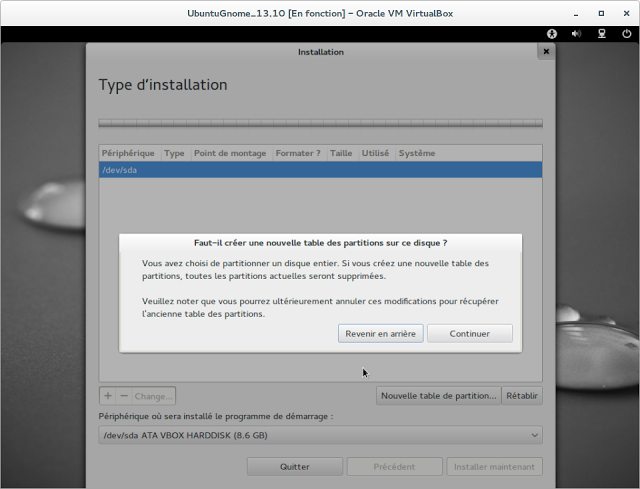Click the Type column header

pos(174,153)
